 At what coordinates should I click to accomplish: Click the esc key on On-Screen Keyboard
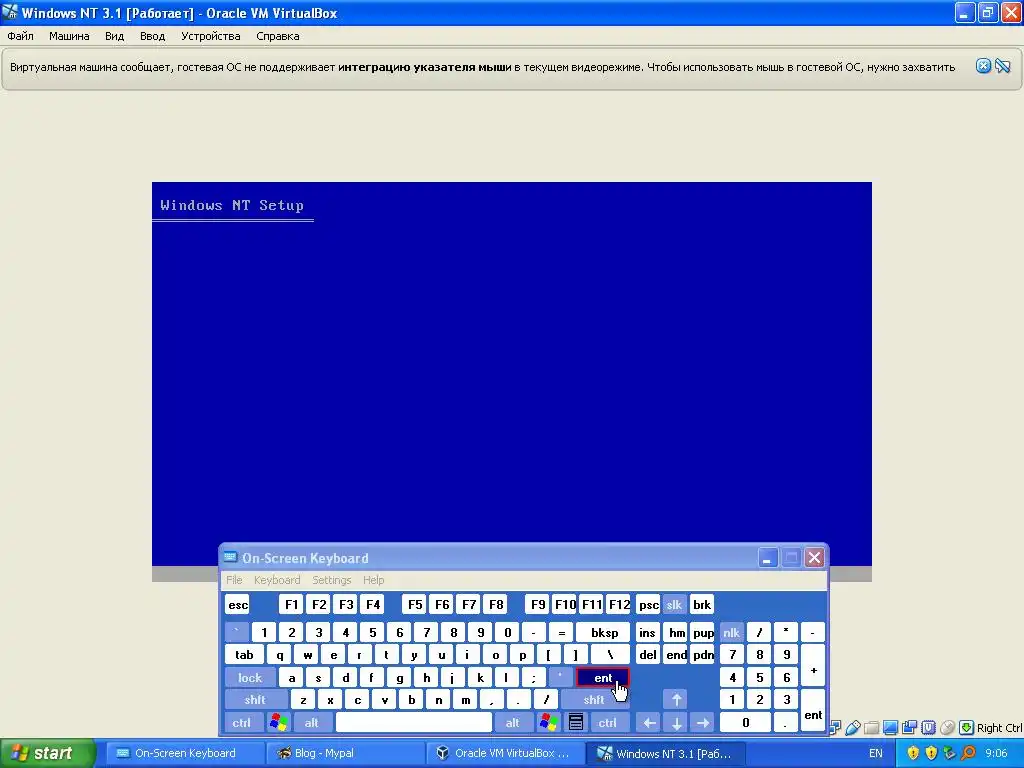tap(238, 604)
